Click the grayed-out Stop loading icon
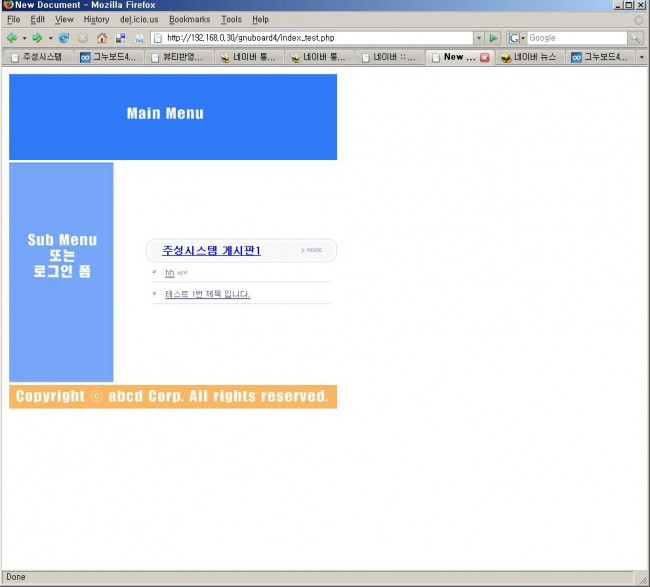Viewport: 650px width, 587px height. coord(83,38)
